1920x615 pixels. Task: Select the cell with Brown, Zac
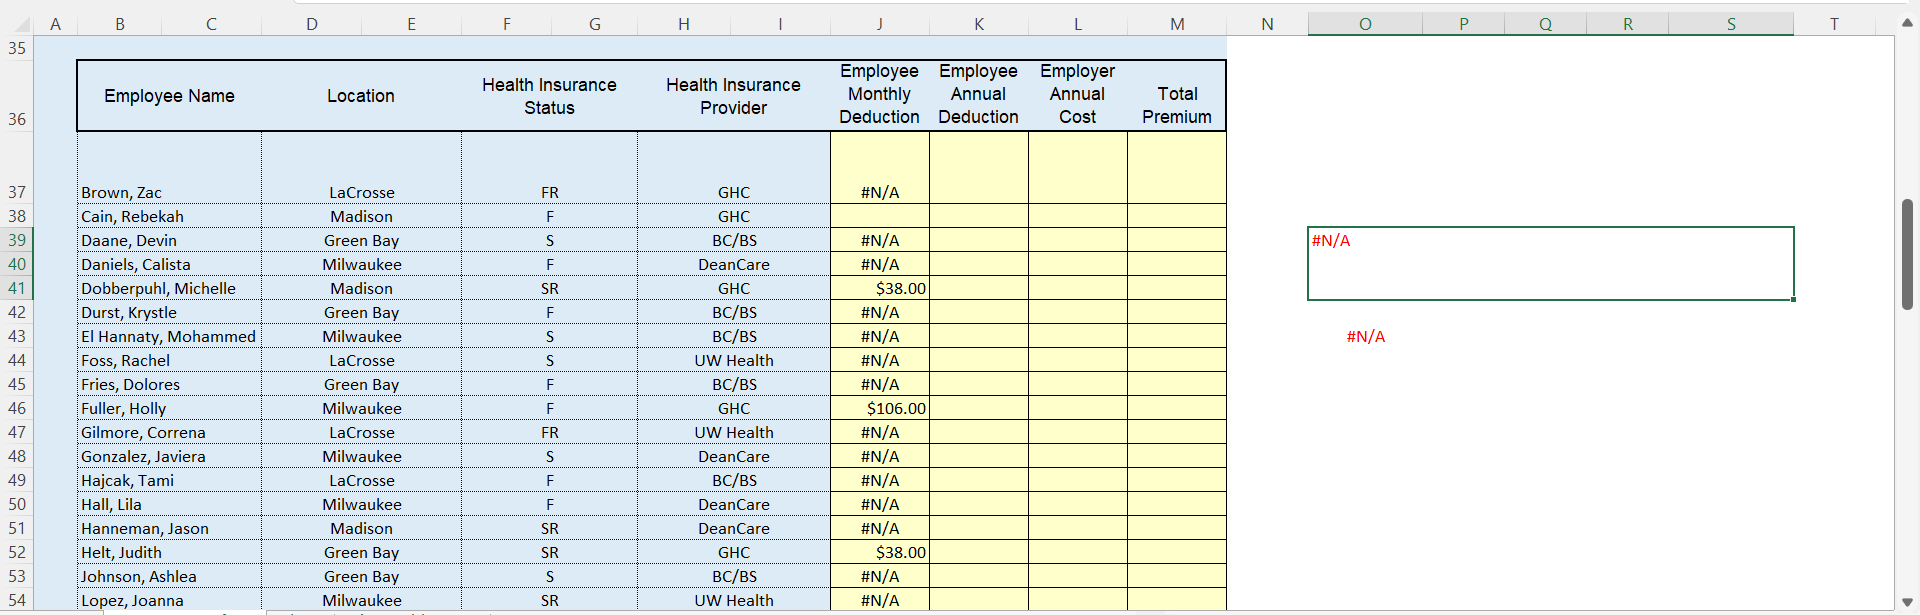tap(169, 168)
